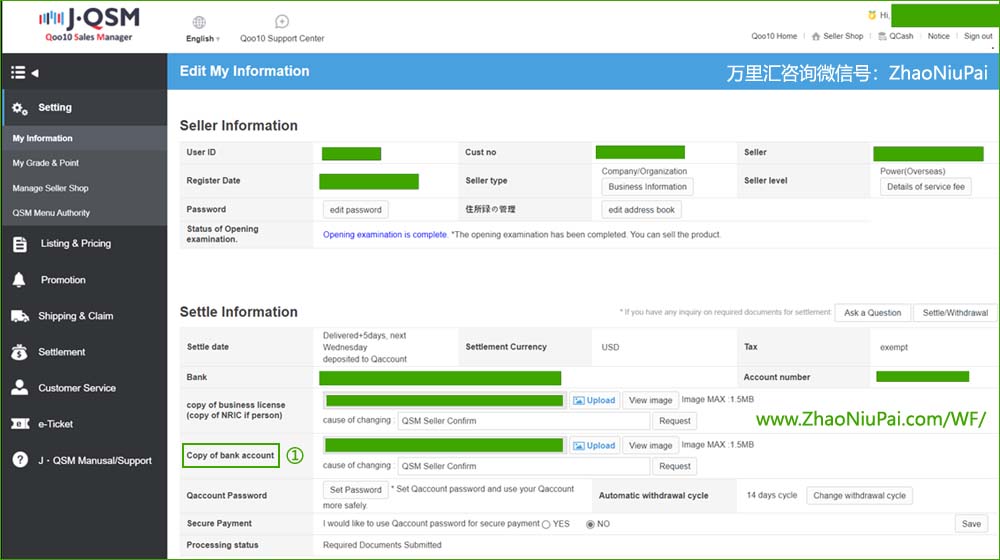Click the Promotion bell icon
Viewport: 1000px width, 560px height.
pyautogui.click(x=20, y=280)
